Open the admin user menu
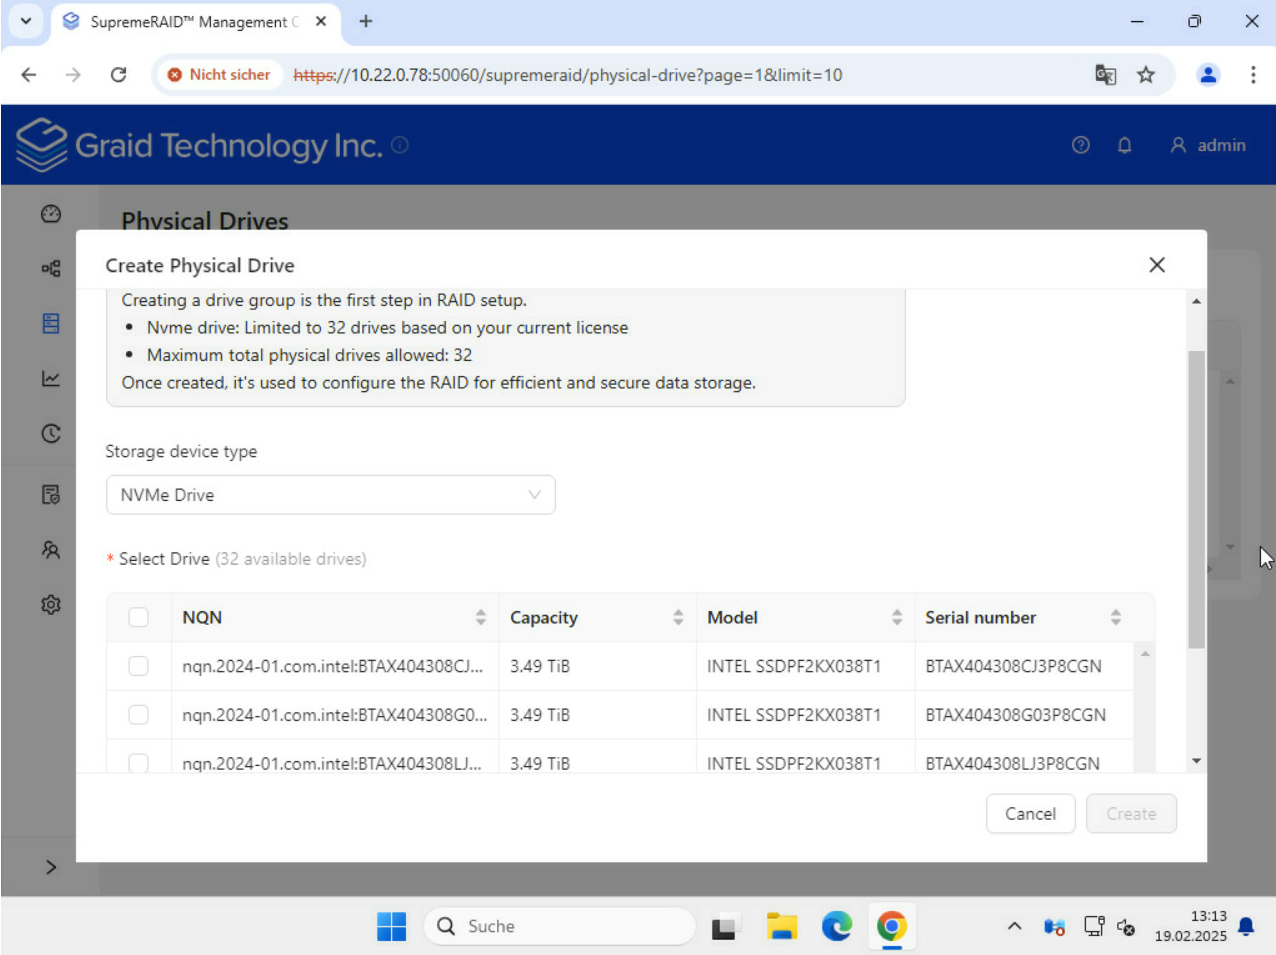This screenshot has height=955, width=1276. click(1208, 145)
